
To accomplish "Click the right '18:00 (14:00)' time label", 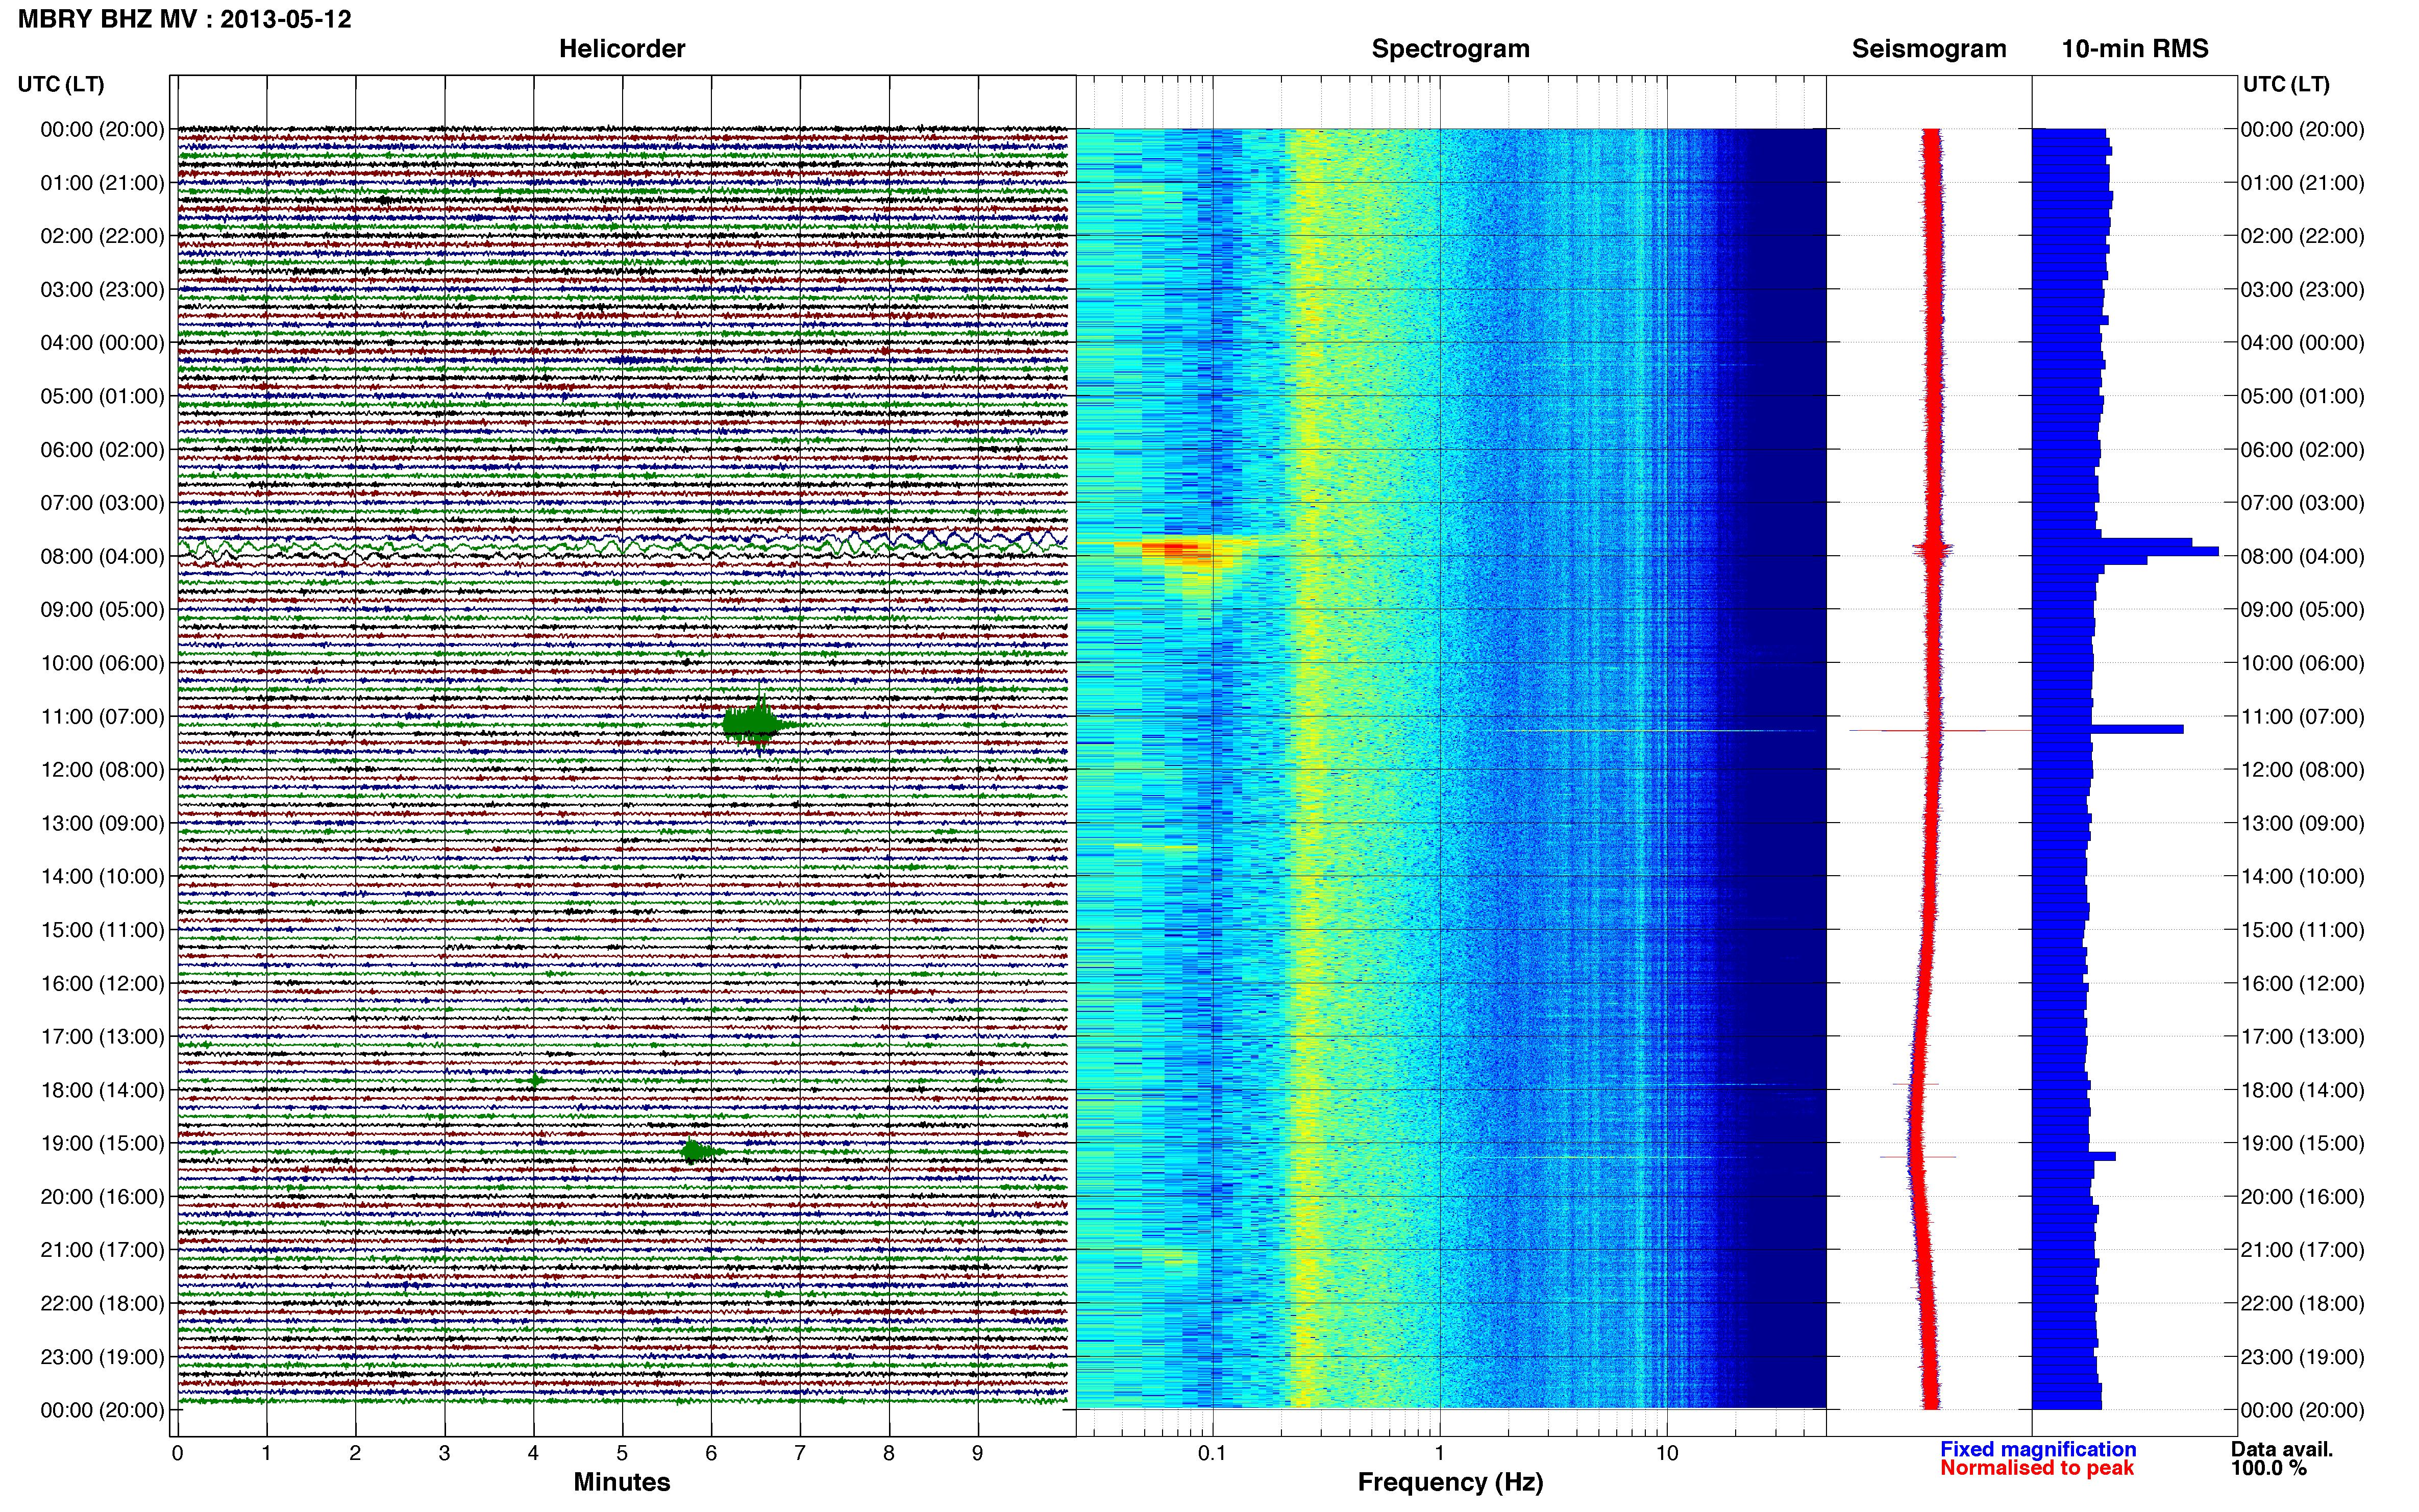I will click(x=2302, y=1090).
